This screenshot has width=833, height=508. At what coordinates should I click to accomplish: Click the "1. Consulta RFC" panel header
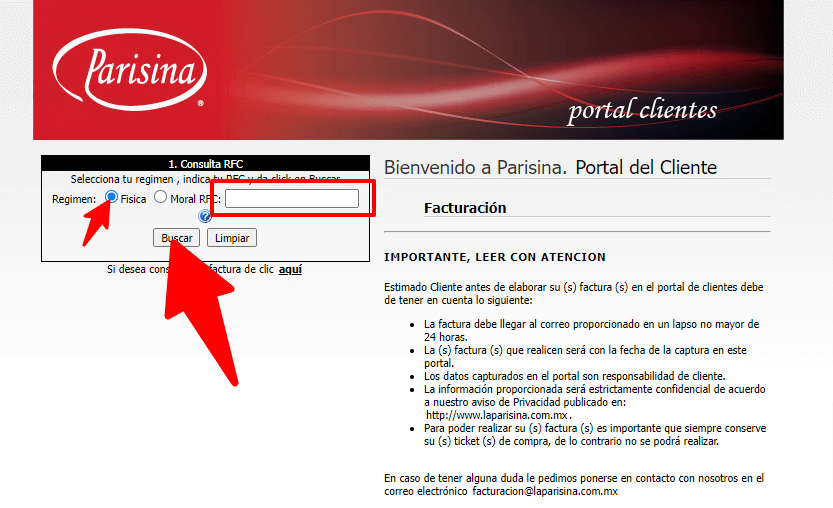[x=205, y=164]
